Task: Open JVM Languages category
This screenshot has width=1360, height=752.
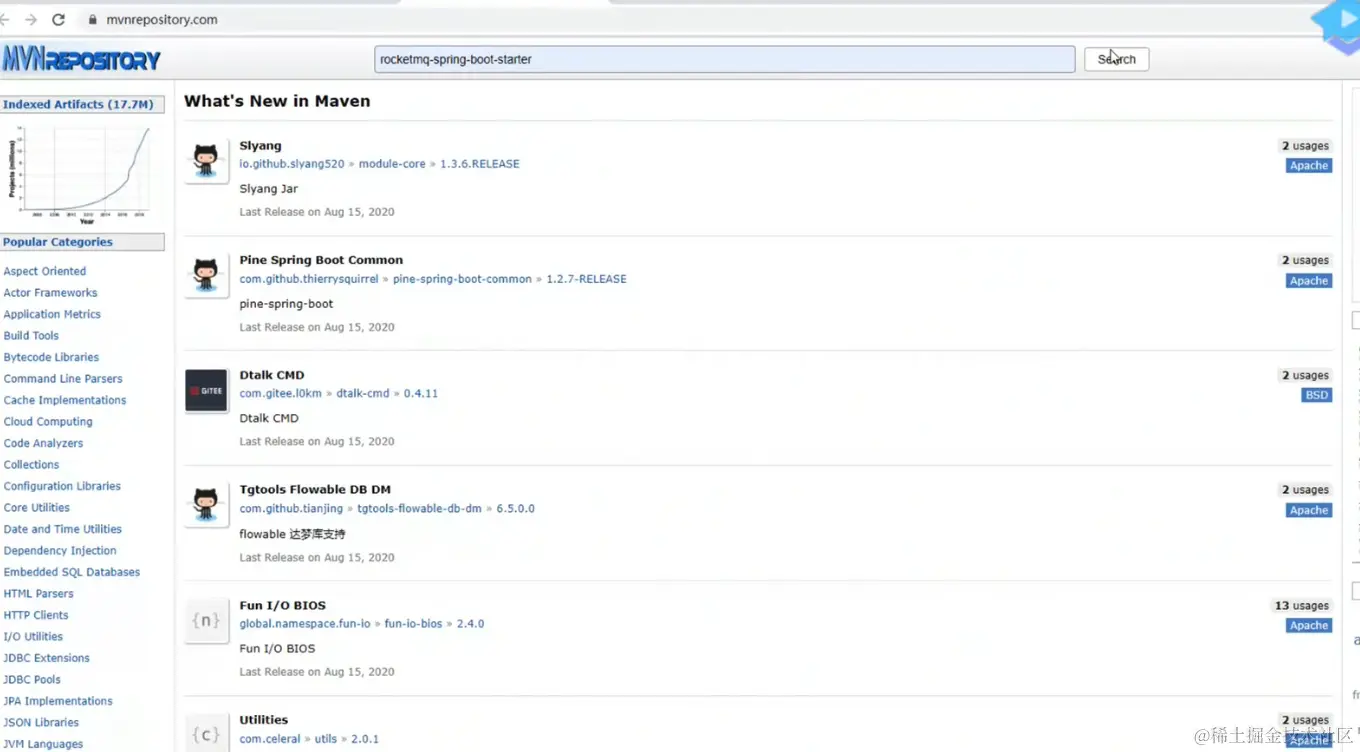Action: pos(43,744)
